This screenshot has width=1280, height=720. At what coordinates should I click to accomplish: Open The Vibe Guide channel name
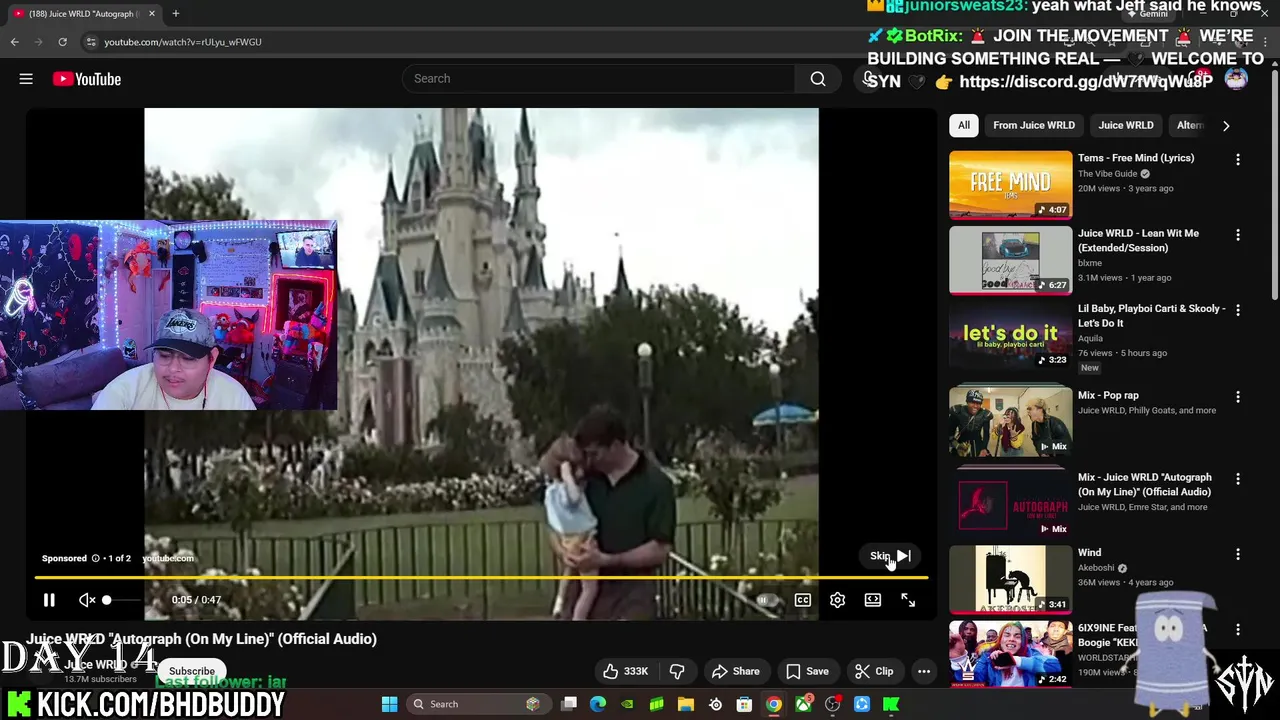pos(1108,174)
